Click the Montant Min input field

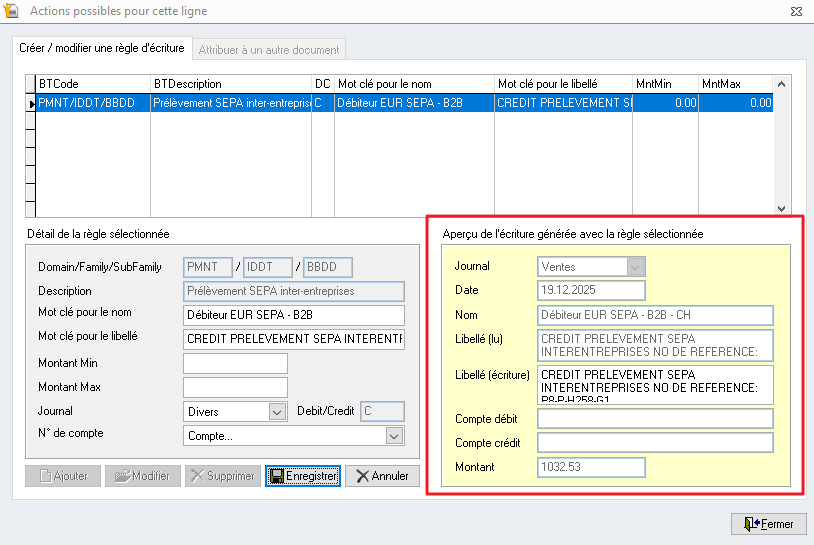(236, 363)
